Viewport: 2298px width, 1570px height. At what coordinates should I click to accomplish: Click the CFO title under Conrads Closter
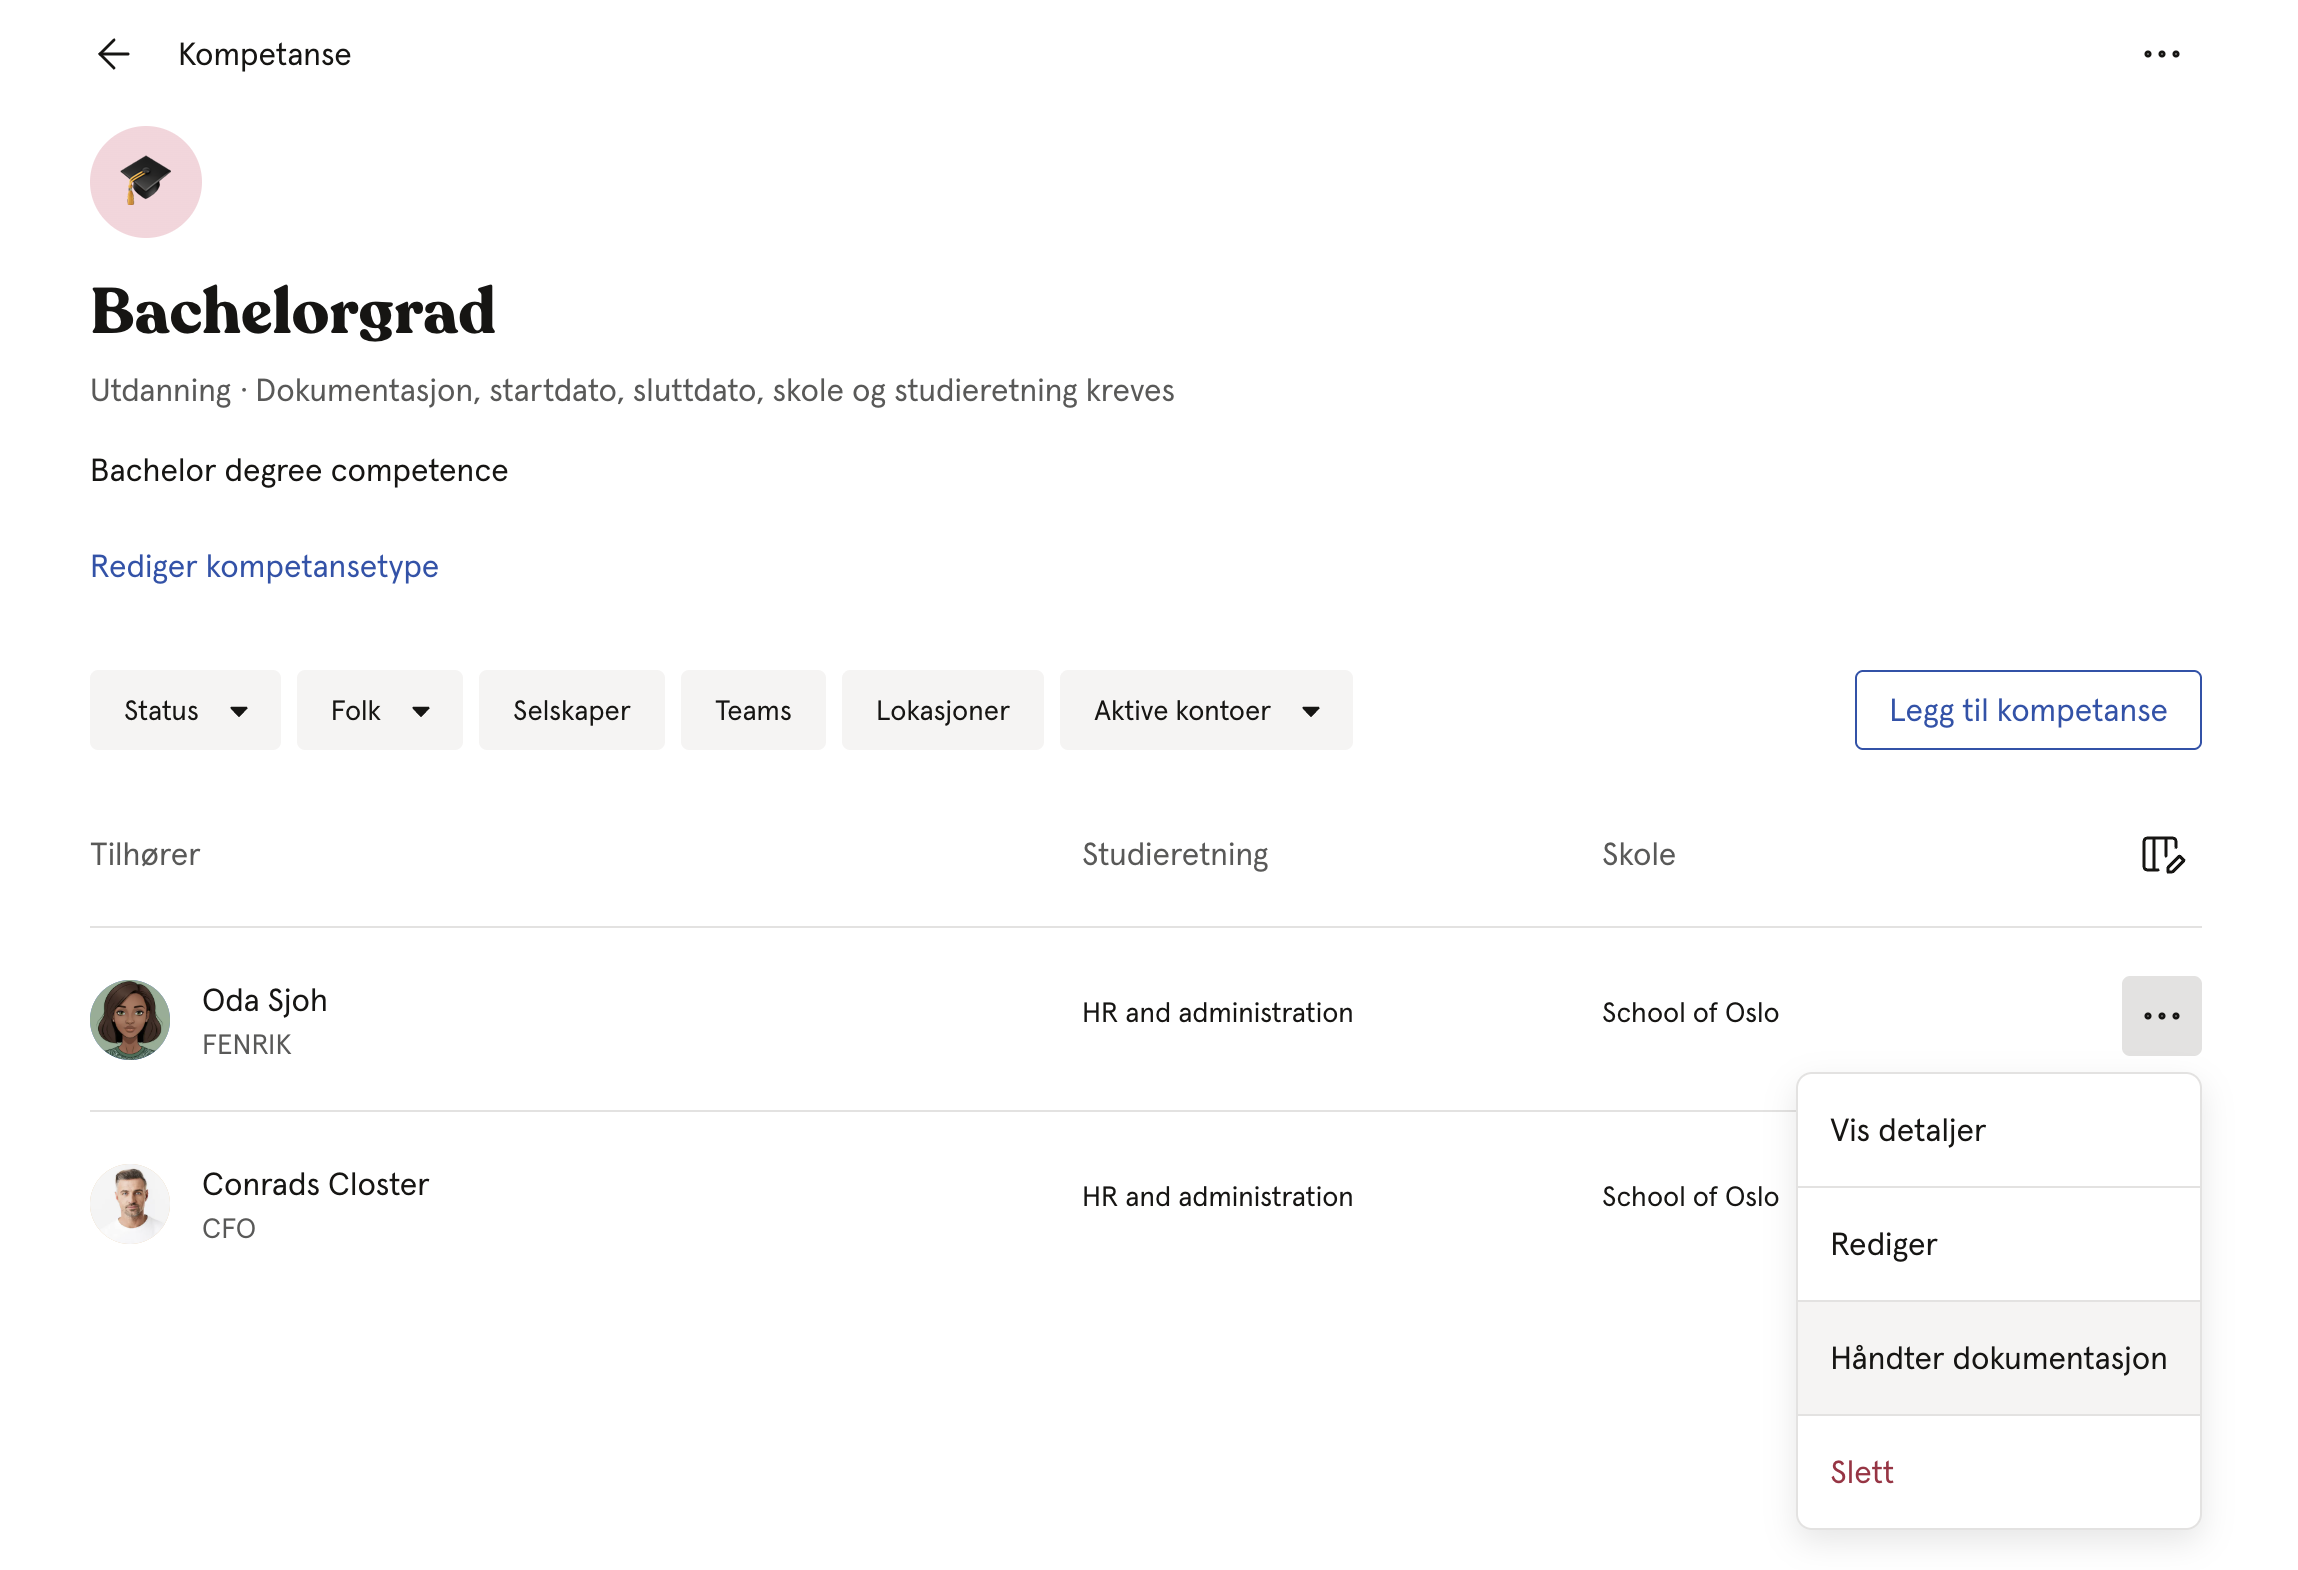point(229,1228)
